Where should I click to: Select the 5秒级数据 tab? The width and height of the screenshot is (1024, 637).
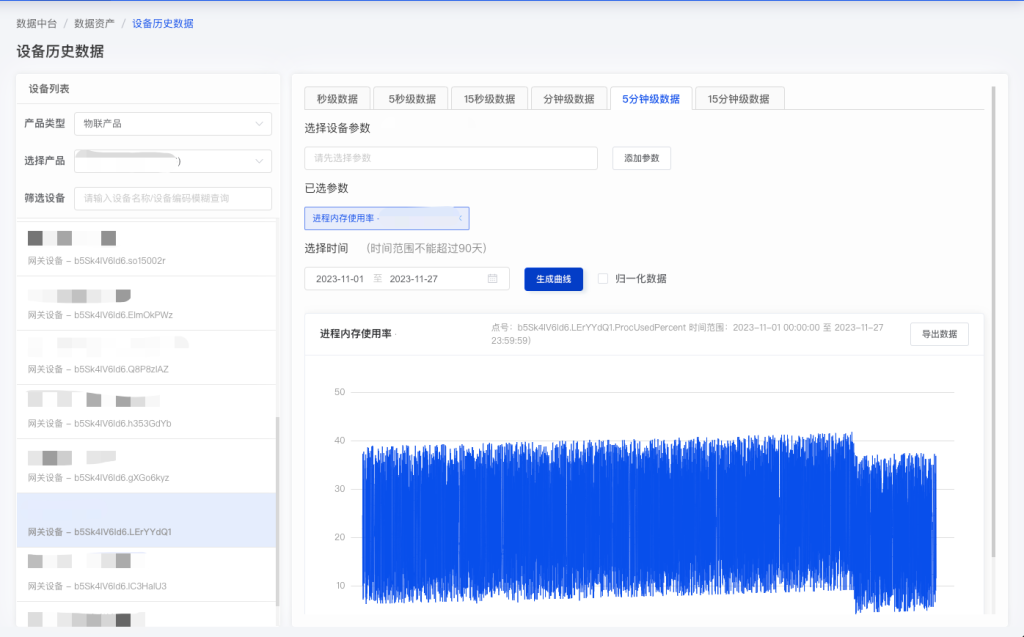(409, 98)
